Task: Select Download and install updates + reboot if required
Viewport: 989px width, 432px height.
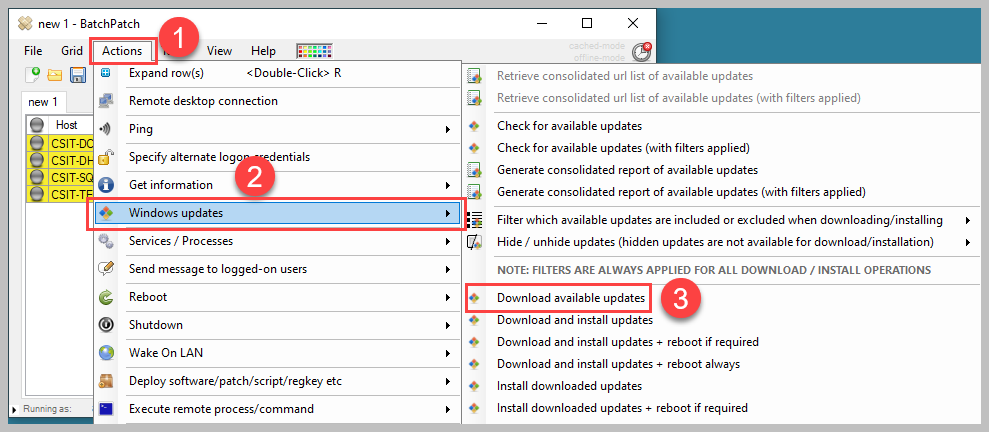Action: point(628,342)
